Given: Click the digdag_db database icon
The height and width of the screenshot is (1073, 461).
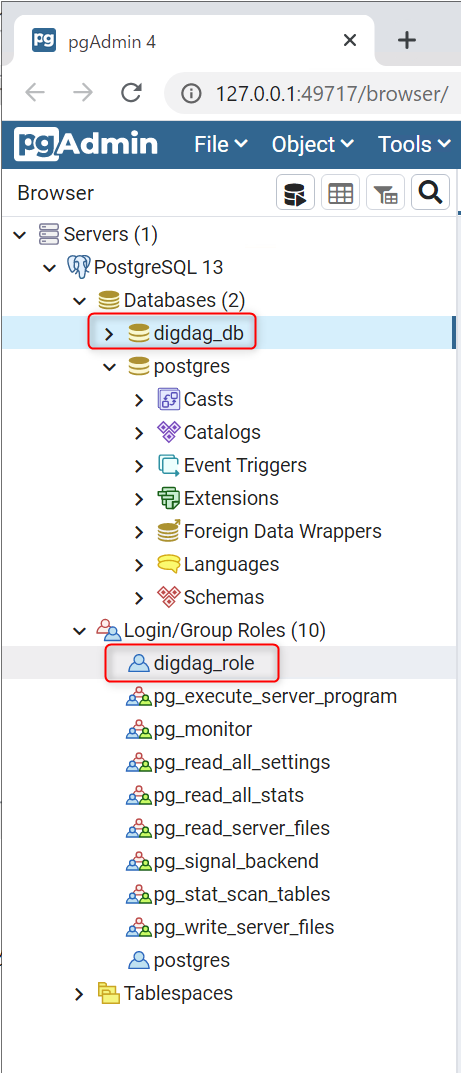Looking at the screenshot, I should 139,333.
